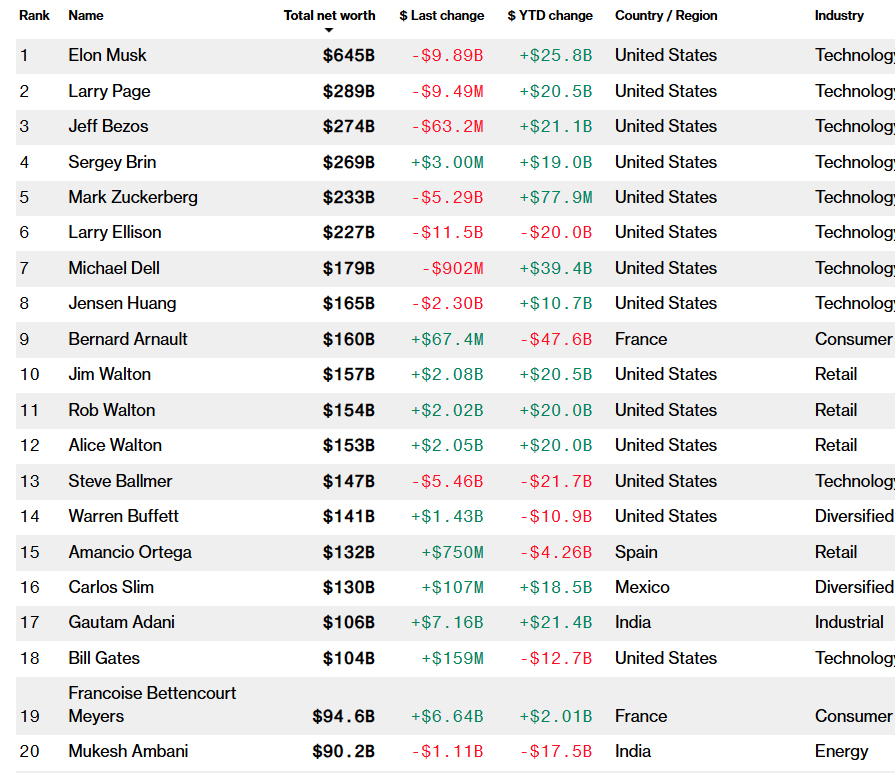Image resolution: width=895 pixels, height=773 pixels.
Task: Sort by $ Last change header
Action: click(441, 16)
